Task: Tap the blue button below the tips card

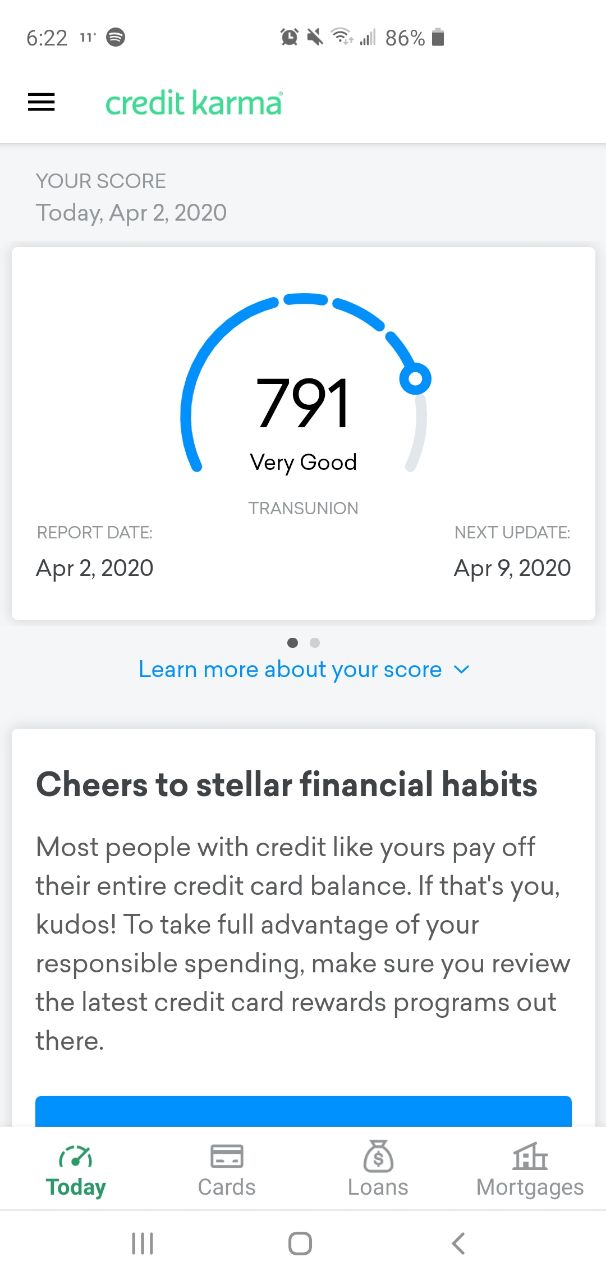Action: click(x=304, y=1112)
